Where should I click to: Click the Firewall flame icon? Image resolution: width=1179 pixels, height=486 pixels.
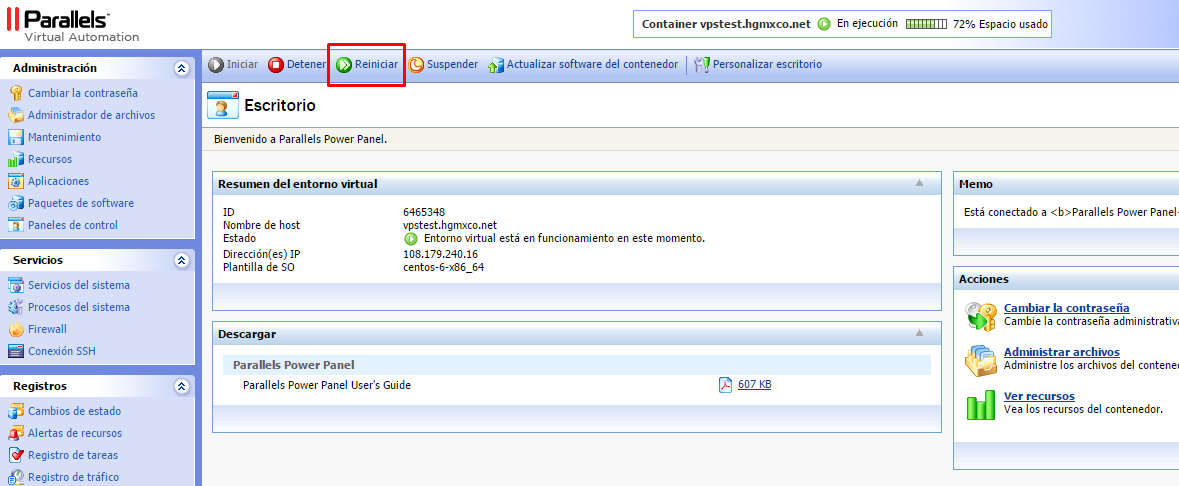click(x=16, y=329)
